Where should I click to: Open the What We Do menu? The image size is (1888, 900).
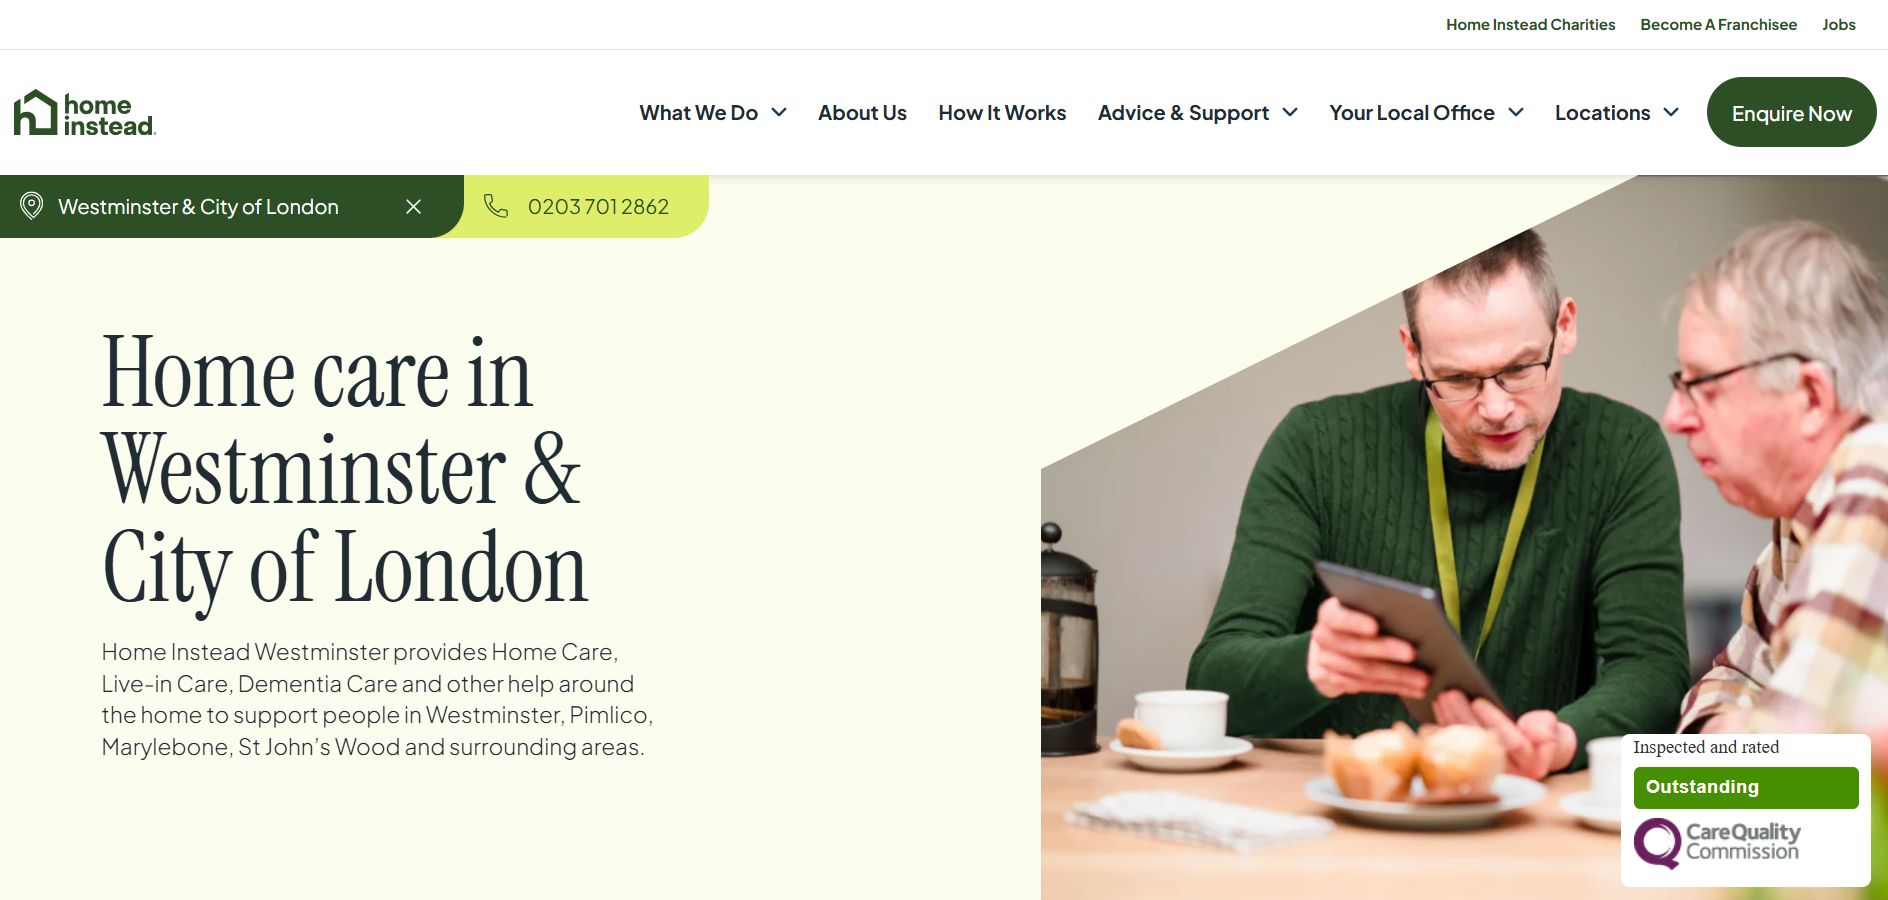(x=699, y=113)
